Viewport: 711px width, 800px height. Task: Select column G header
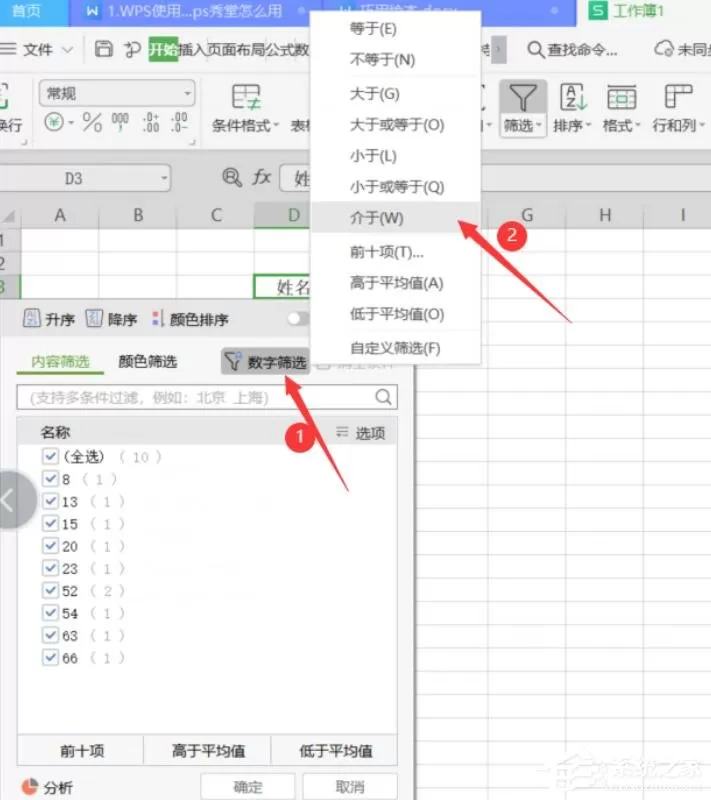(527, 215)
